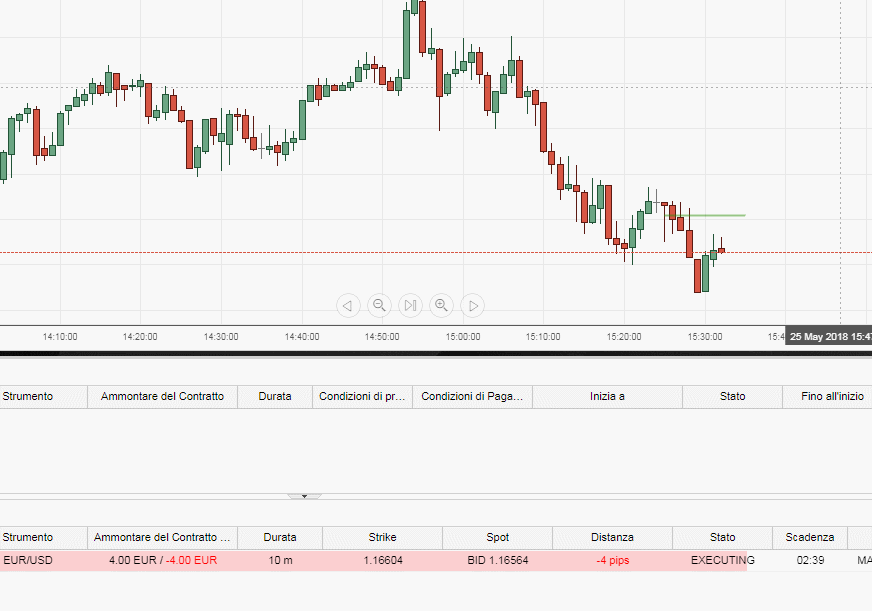Screen dimensions: 872x611
Task: Collapse panel using the small down arrow handle
Action: [304, 496]
